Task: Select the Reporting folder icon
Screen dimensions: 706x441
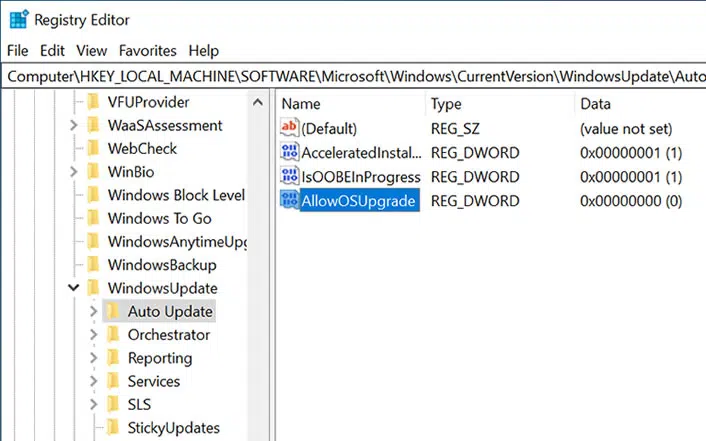Action: tap(113, 358)
